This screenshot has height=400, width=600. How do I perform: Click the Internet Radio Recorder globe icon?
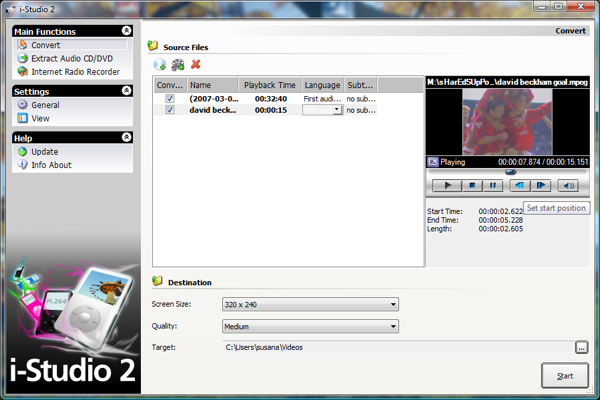tap(23, 71)
